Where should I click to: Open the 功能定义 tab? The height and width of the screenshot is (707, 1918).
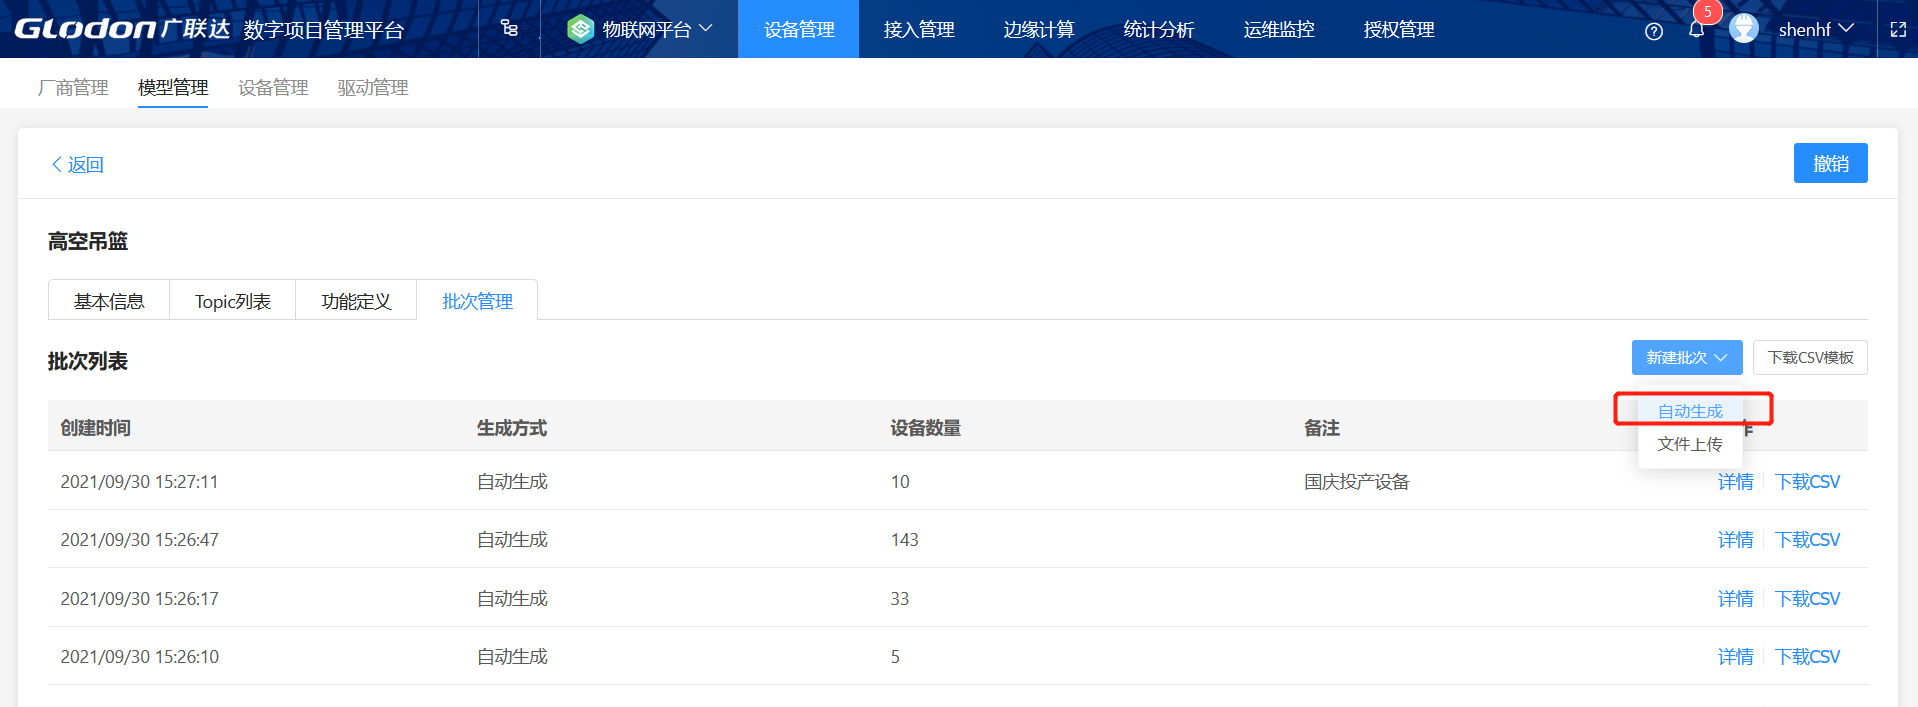[355, 301]
